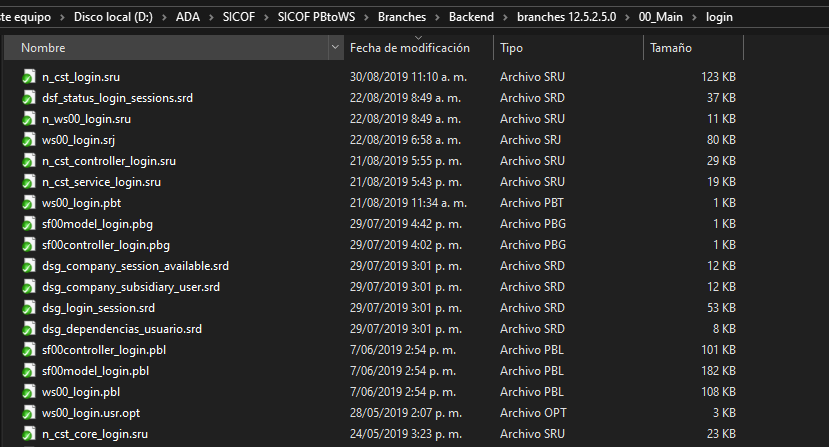Image resolution: width=829 pixels, height=447 pixels.
Task: Expand the breadcrumb chevron after 00_Main
Action: point(695,17)
